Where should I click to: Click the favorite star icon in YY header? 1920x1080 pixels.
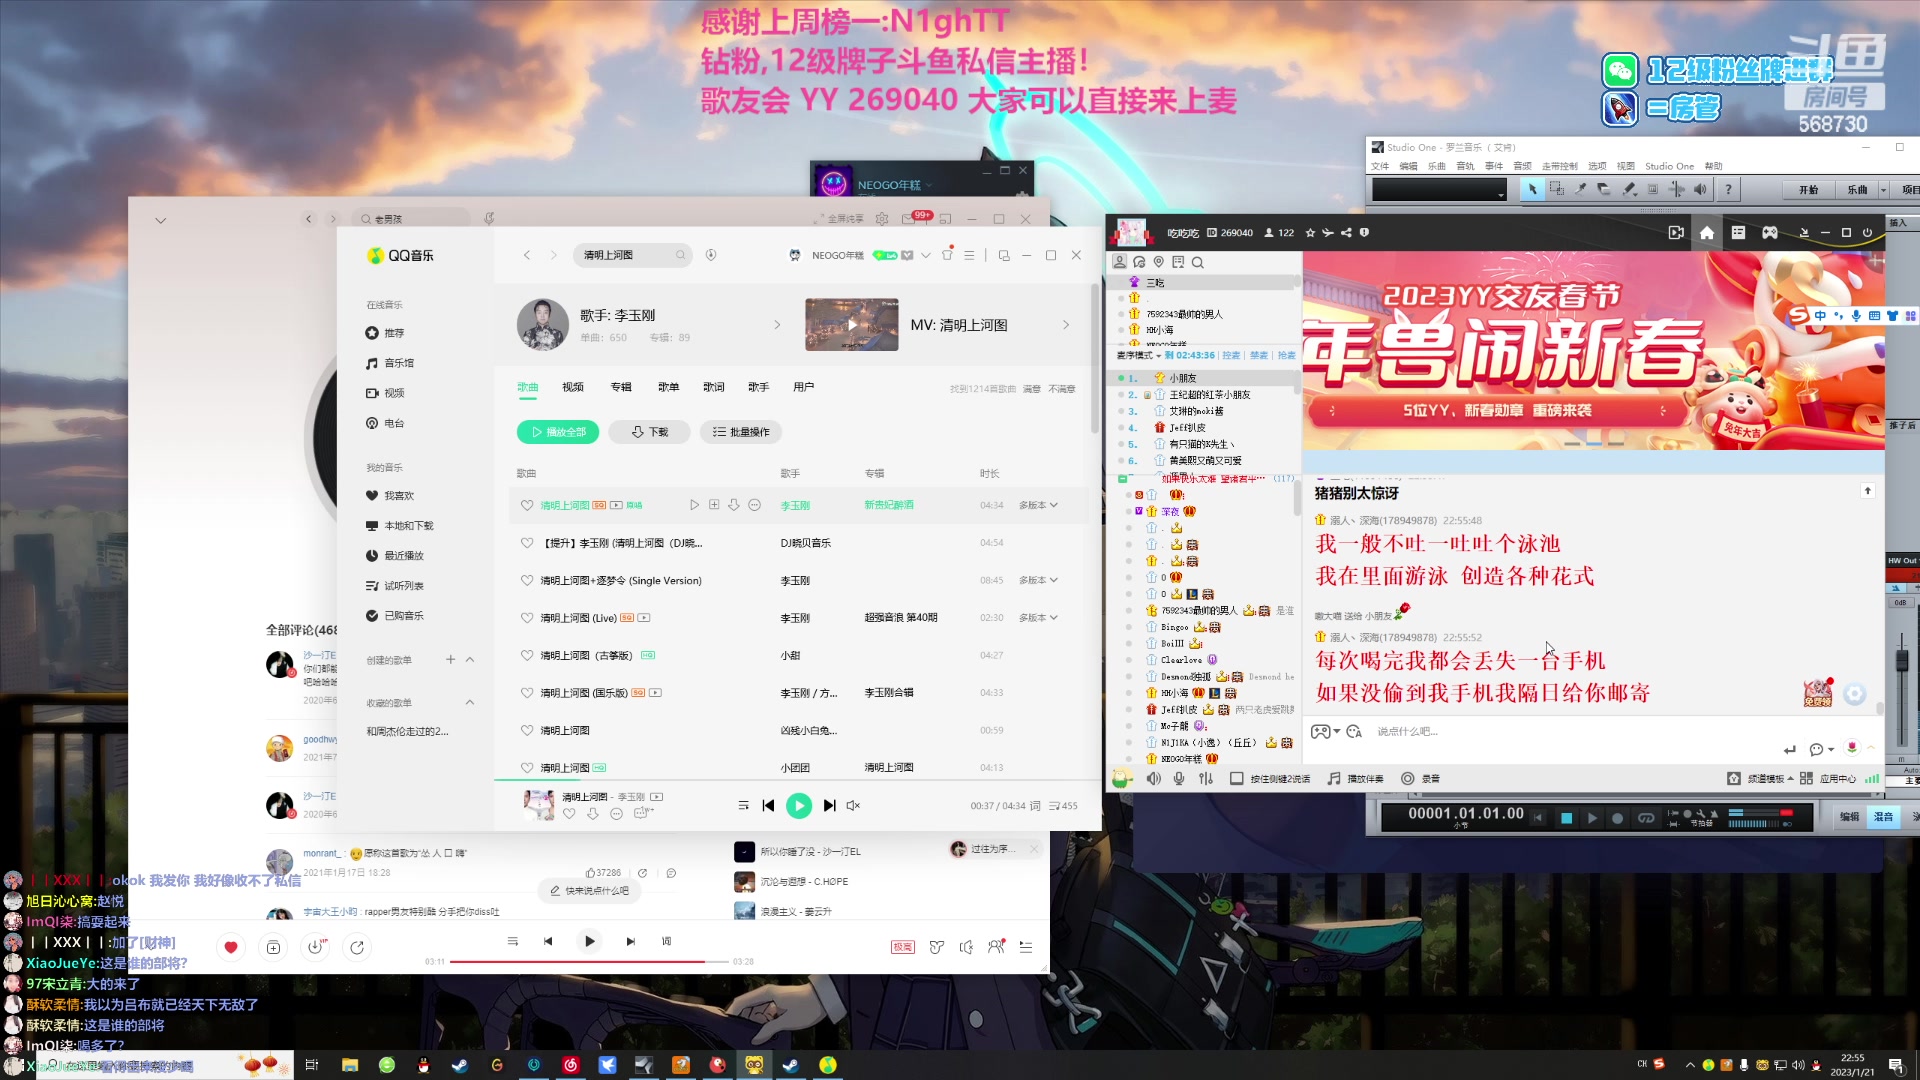click(x=1310, y=233)
